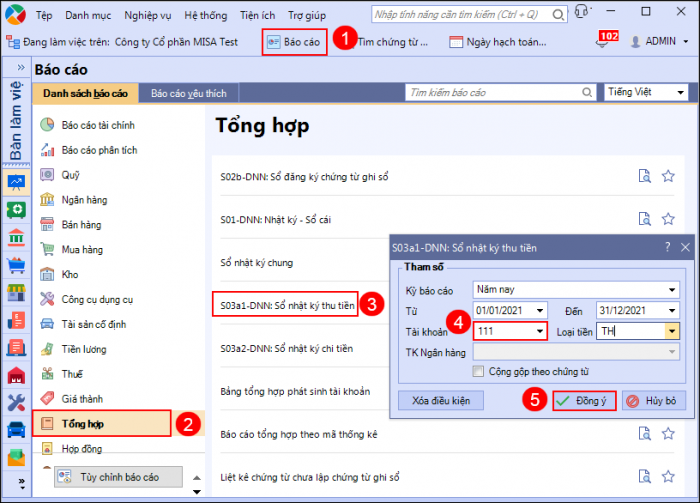Image resolution: width=700 pixels, height=503 pixels.
Task: Favorite the S02b-DNN report with star icon
Action: [x=668, y=176]
